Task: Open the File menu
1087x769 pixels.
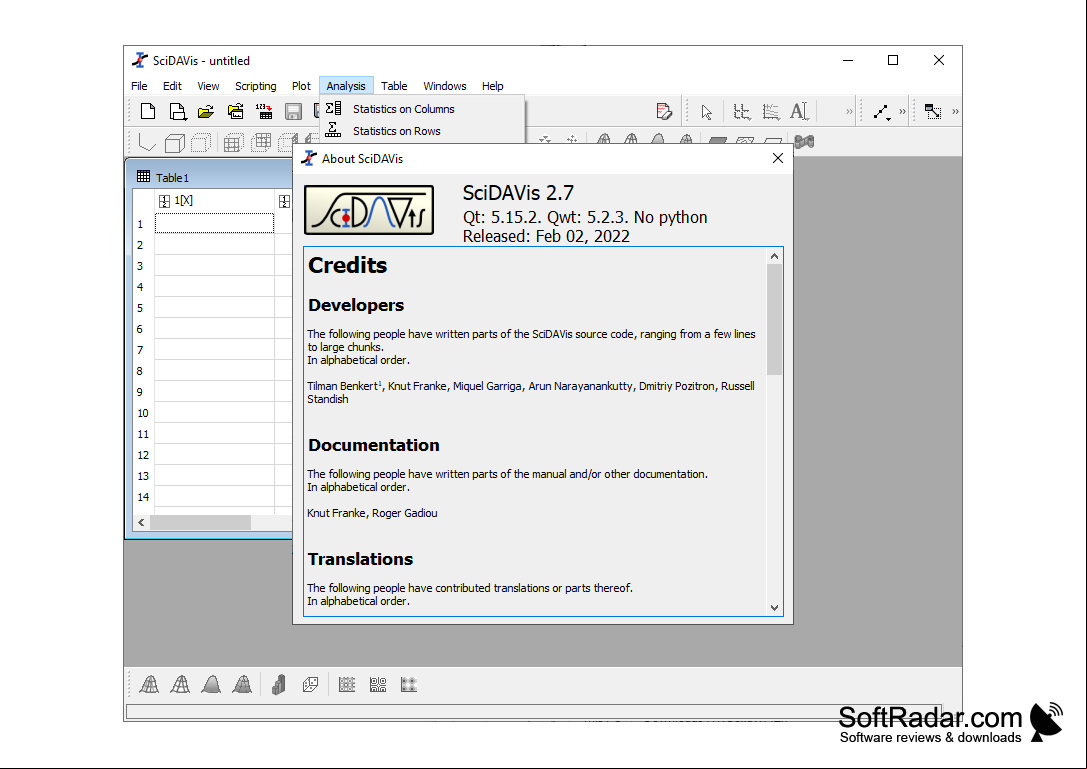Action: point(139,86)
